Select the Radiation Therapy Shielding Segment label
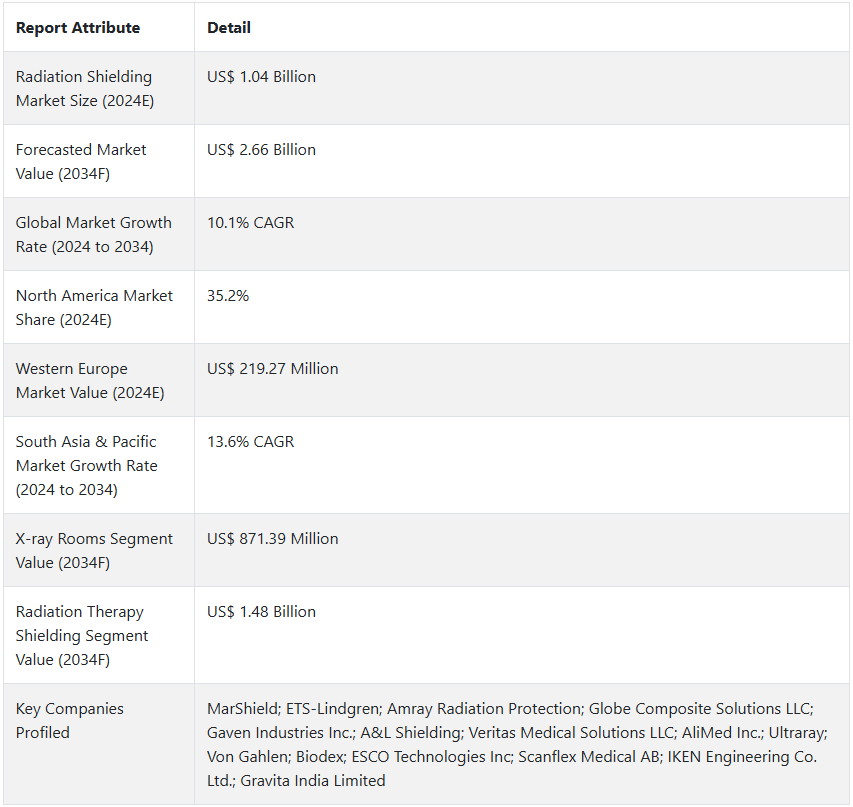The image size is (853, 807). [82, 636]
